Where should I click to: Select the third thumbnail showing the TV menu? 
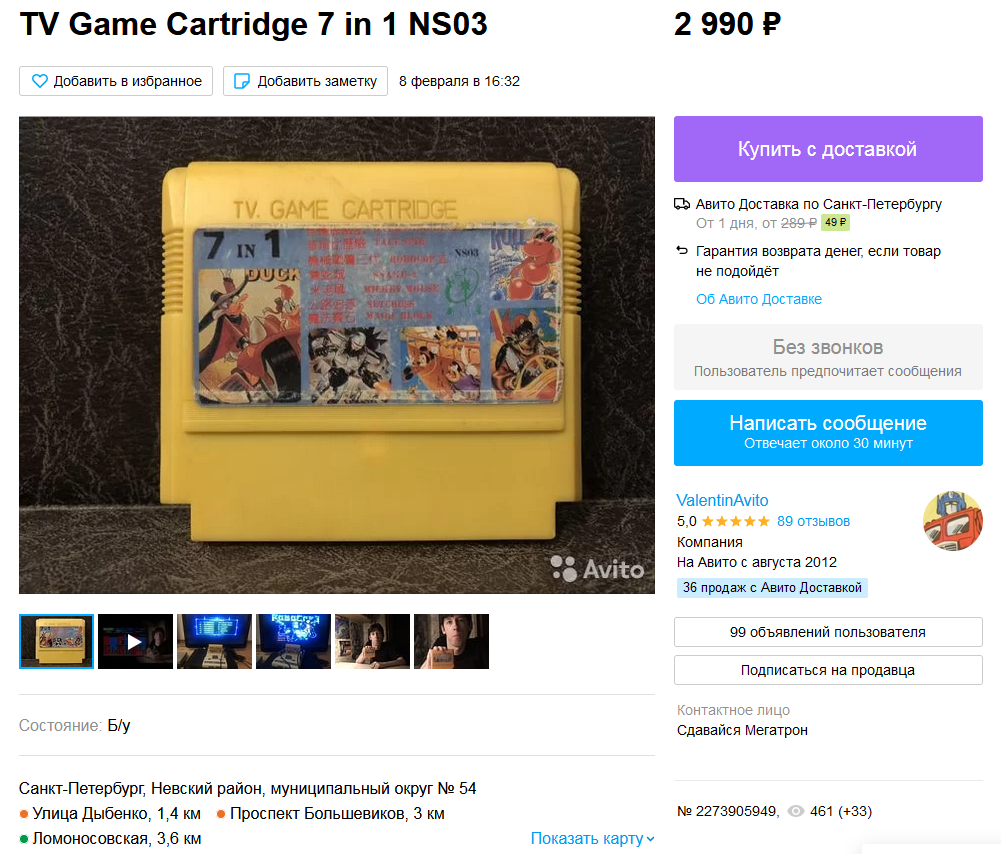pyautogui.click(x=214, y=641)
